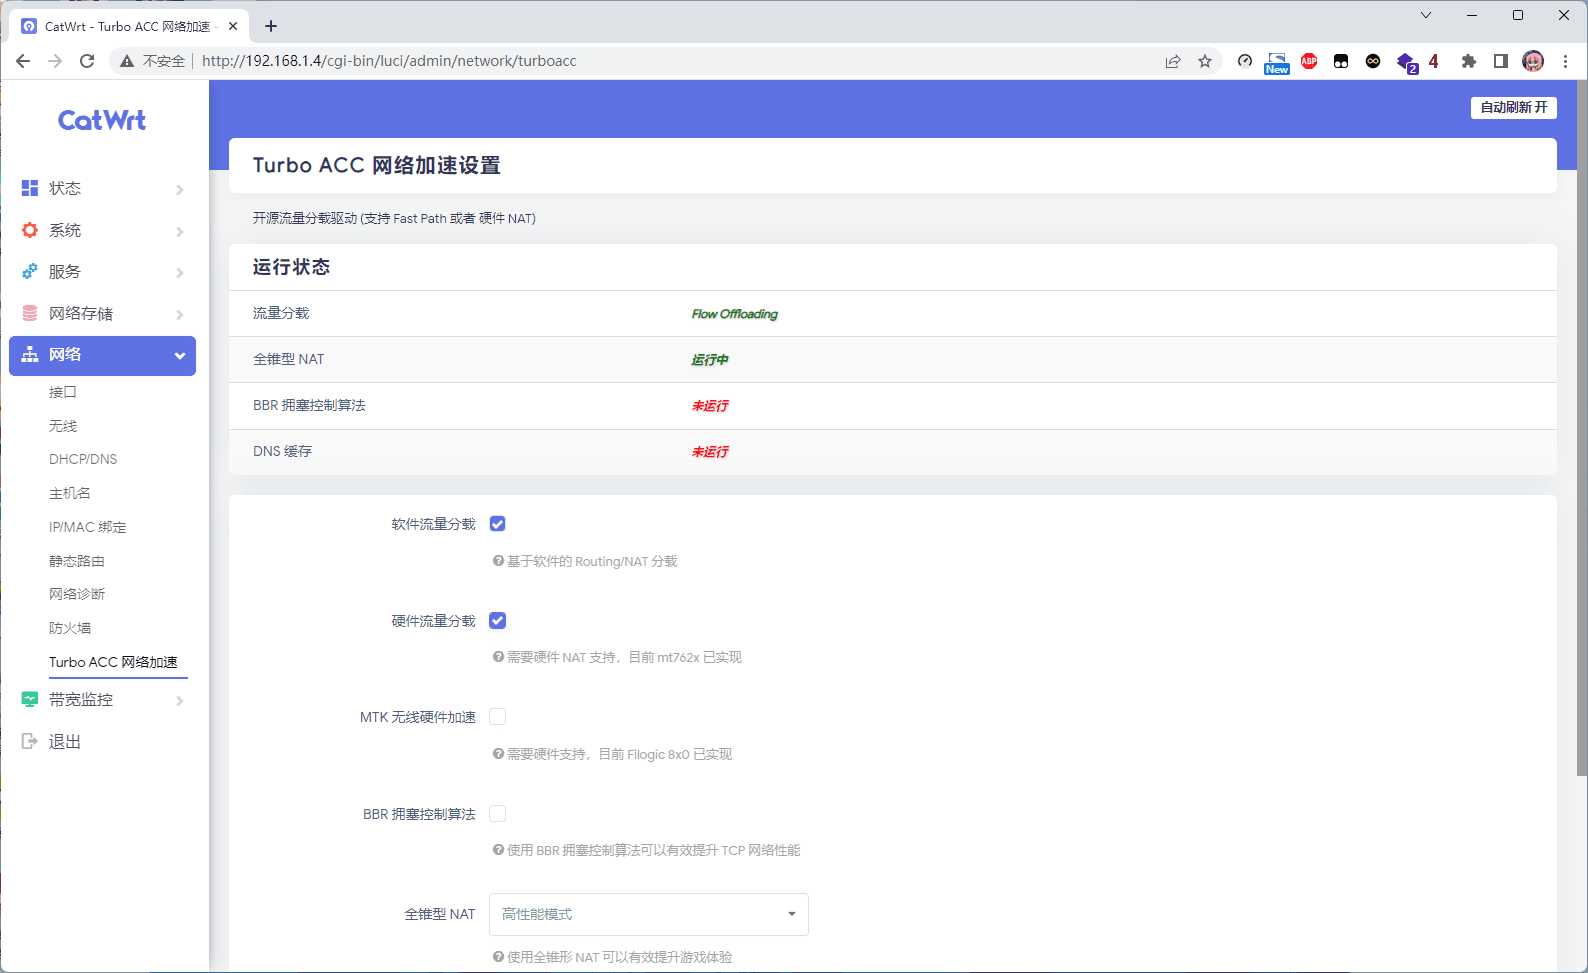The height and width of the screenshot is (973, 1588).
Task: Click the 未运行 status for DNS 缓存
Action: pyautogui.click(x=710, y=452)
